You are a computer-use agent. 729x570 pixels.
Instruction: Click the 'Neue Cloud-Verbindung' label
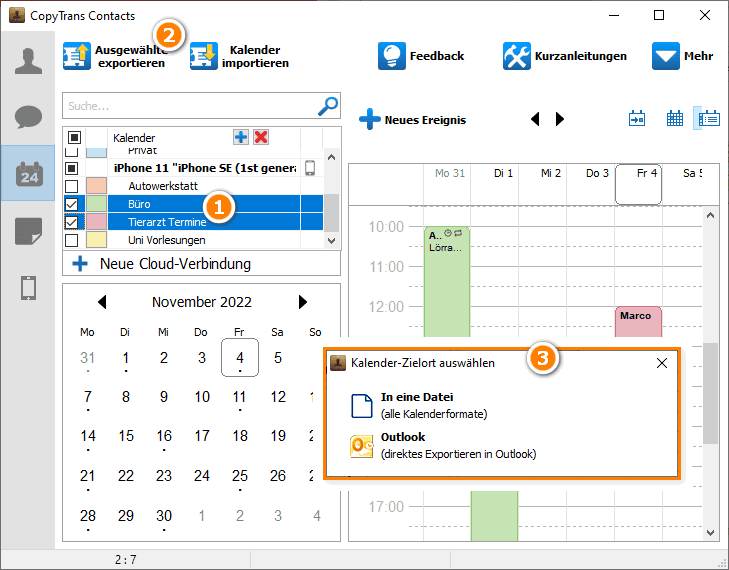pos(175,264)
